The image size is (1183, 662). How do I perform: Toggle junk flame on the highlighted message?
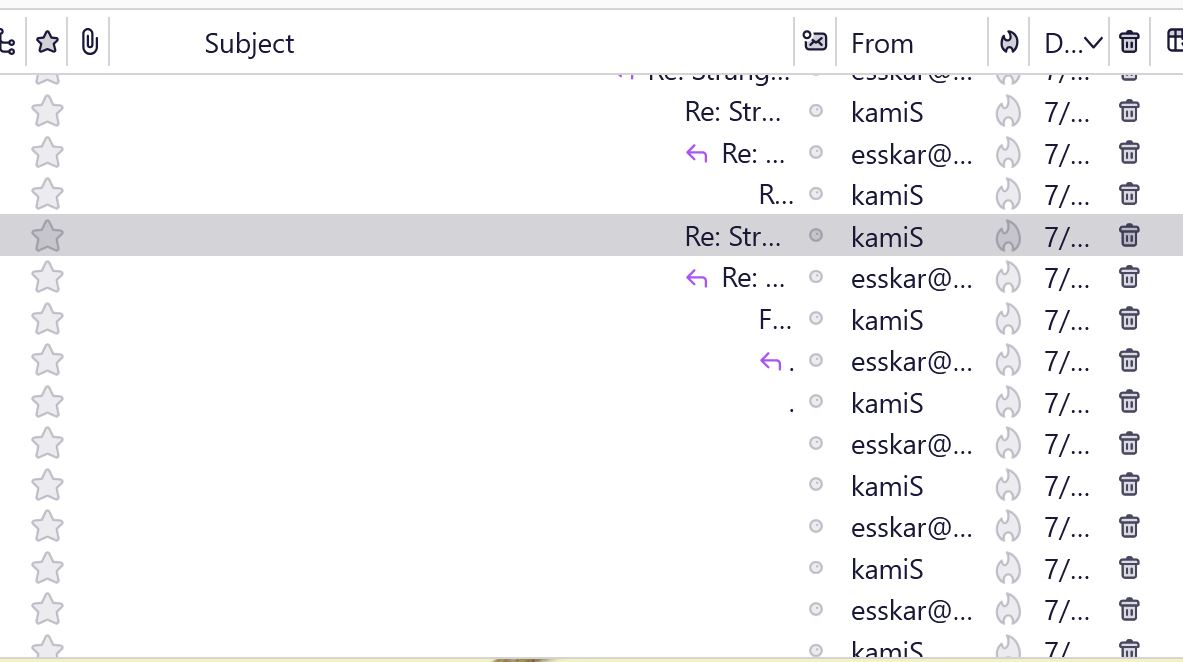click(x=1008, y=236)
